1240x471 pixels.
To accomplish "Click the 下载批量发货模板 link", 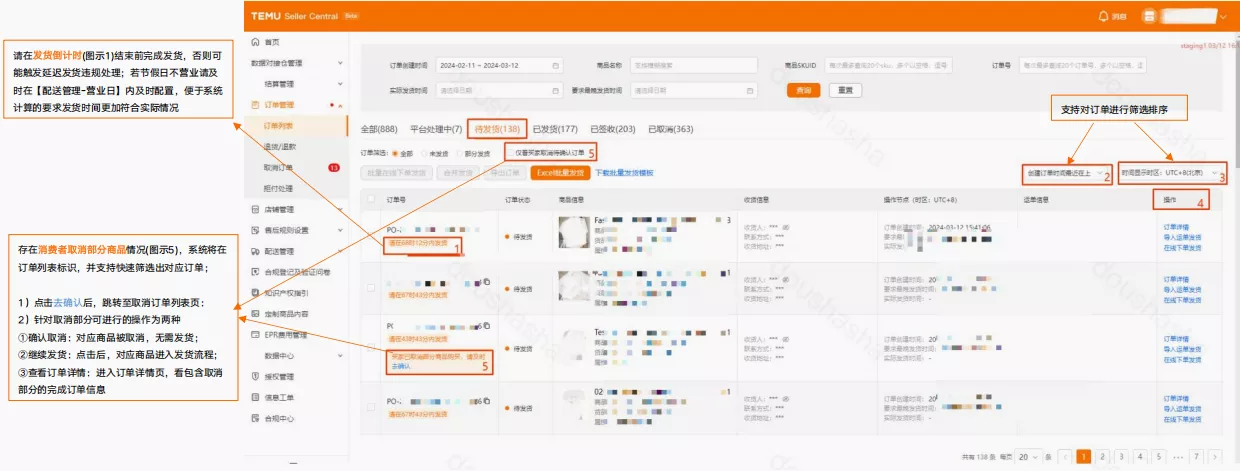I will [x=625, y=173].
